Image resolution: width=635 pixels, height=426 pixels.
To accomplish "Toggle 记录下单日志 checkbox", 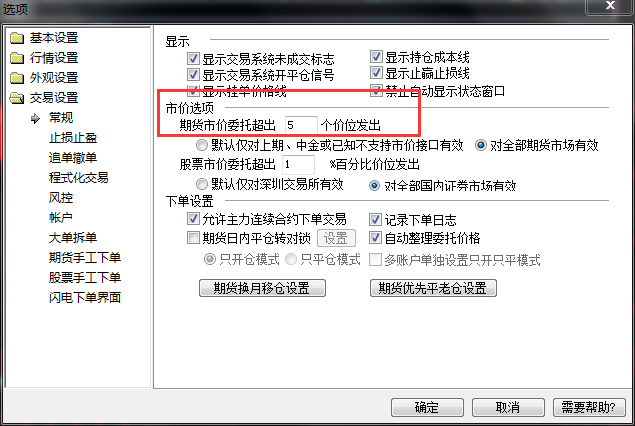I will (375, 219).
